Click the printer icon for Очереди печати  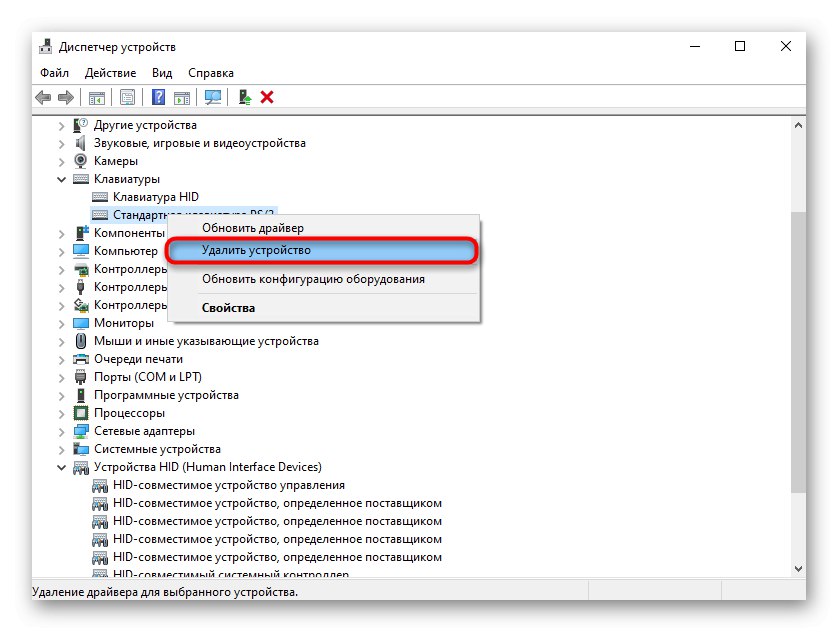coord(81,359)
